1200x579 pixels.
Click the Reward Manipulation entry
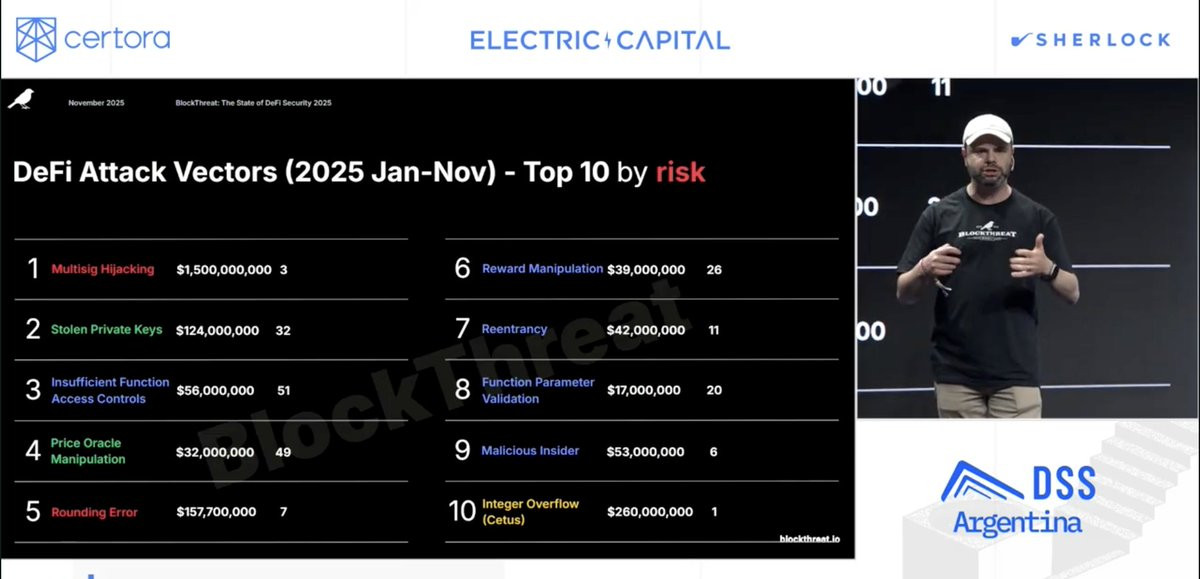542,269
